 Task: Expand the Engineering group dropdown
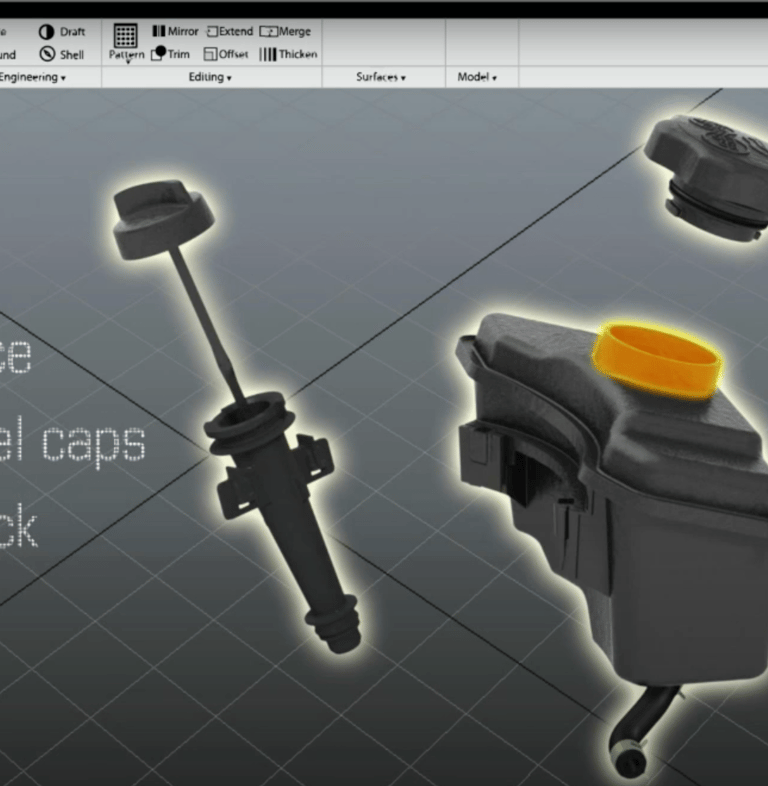pyautogui.click(x=63, y=78)
